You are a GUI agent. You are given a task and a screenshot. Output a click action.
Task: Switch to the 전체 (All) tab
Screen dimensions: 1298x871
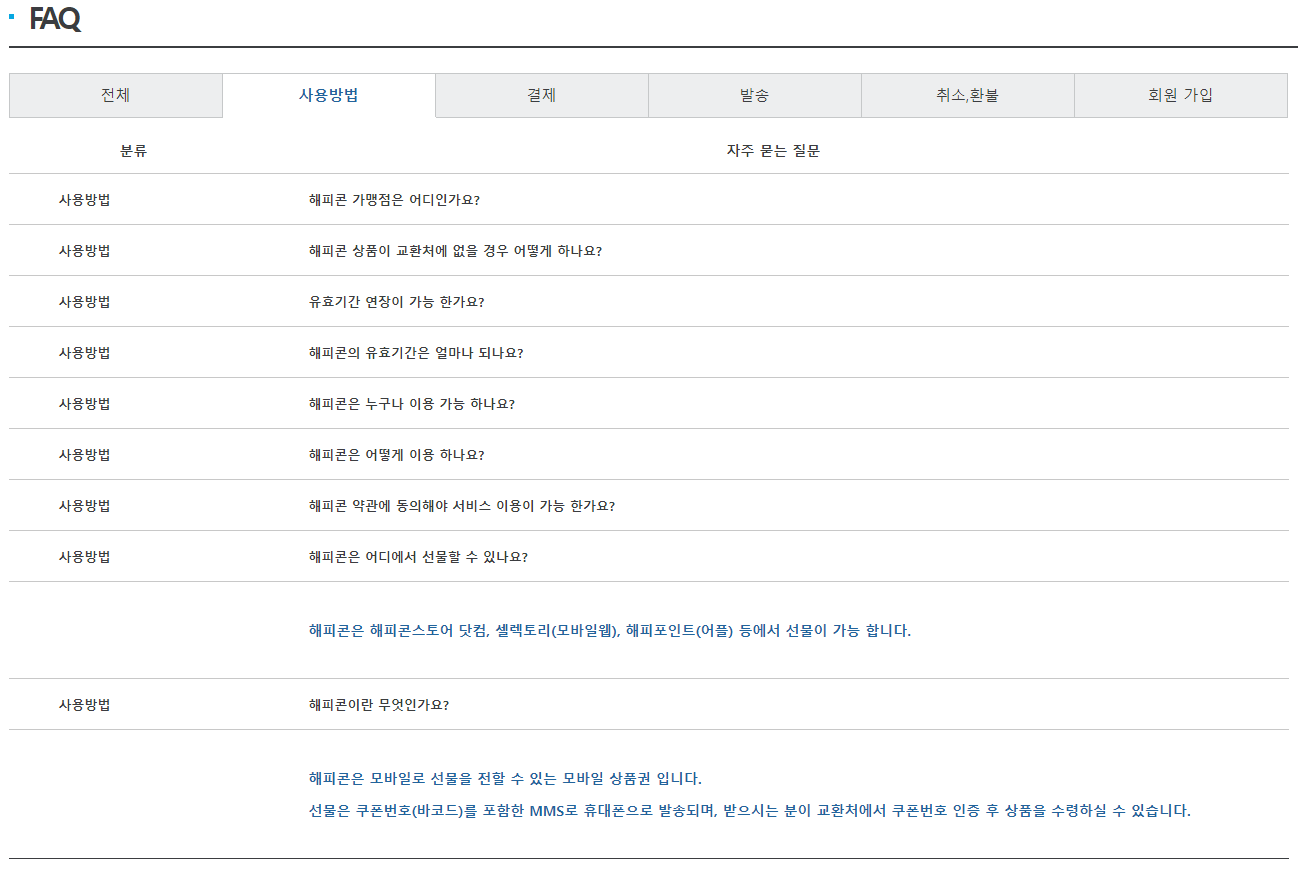pyautogui.click(x=116, y=95)
